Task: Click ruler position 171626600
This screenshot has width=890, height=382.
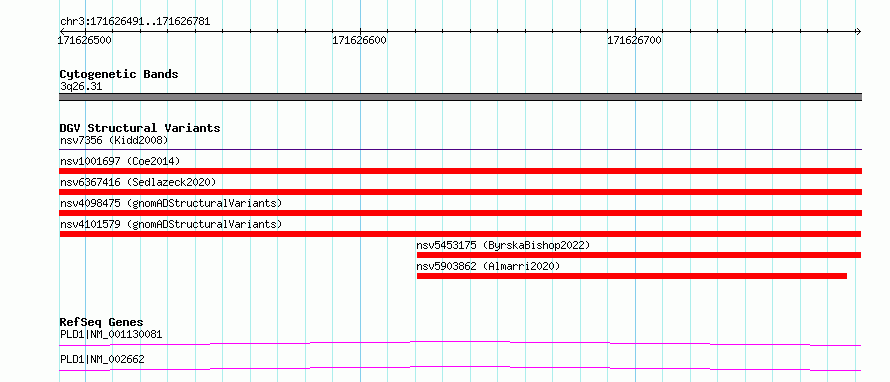Action: tap(359, 40)
